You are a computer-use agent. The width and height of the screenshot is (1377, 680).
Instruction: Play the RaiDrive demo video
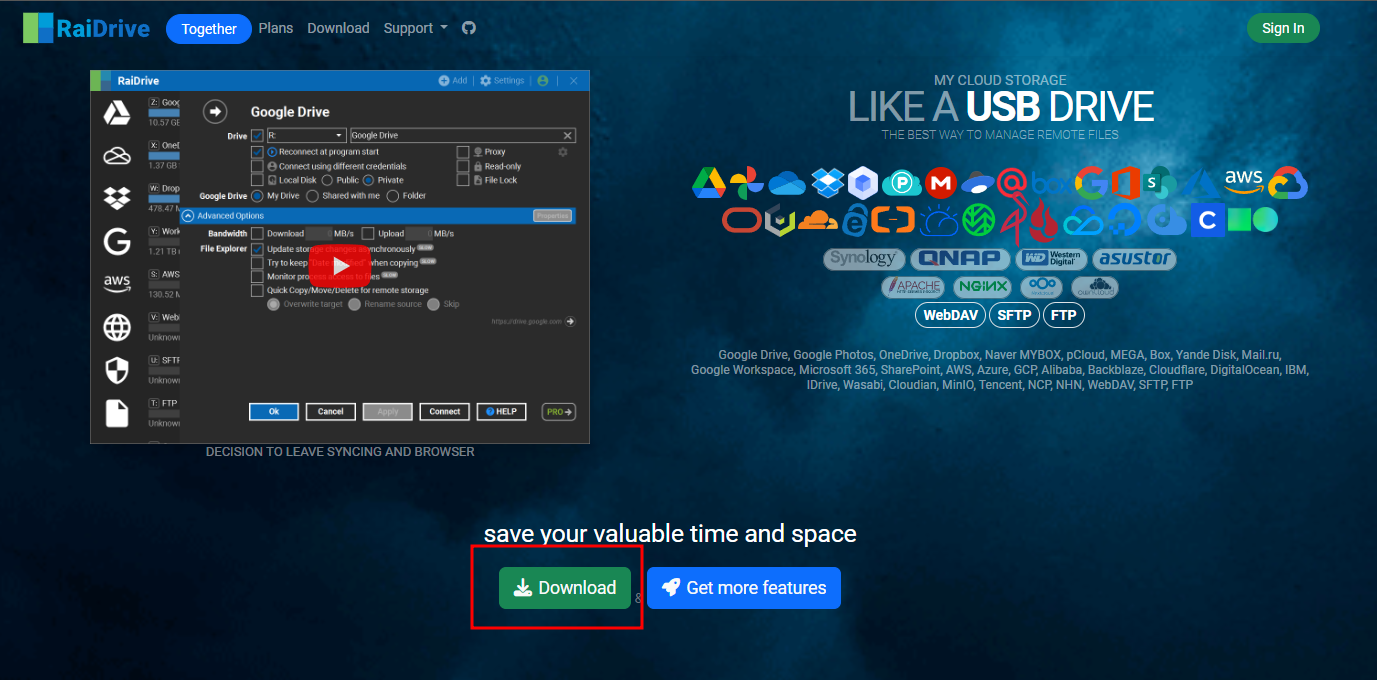tap(341, 266)
